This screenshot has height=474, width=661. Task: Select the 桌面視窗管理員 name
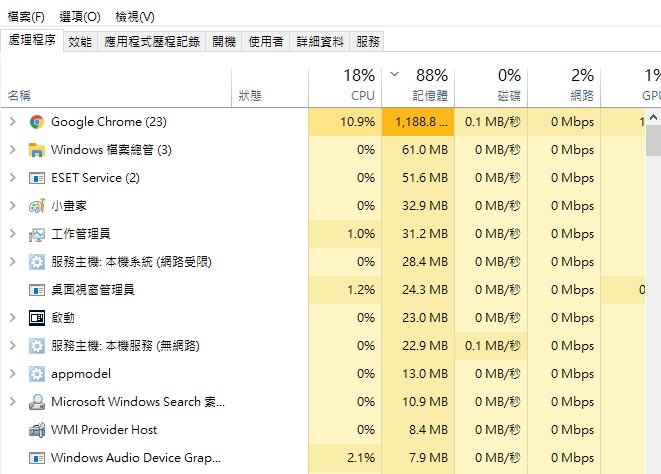[93, 290]
